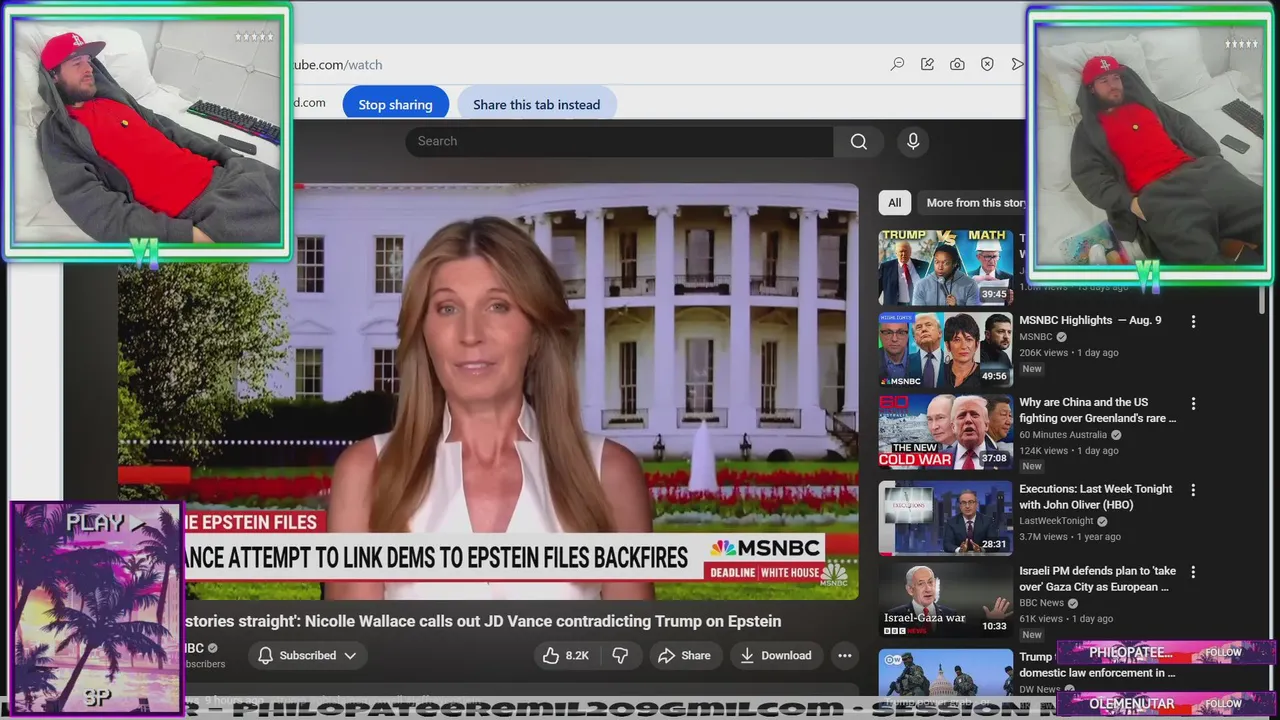Click Share this tab instead

(x=536, y=104)
